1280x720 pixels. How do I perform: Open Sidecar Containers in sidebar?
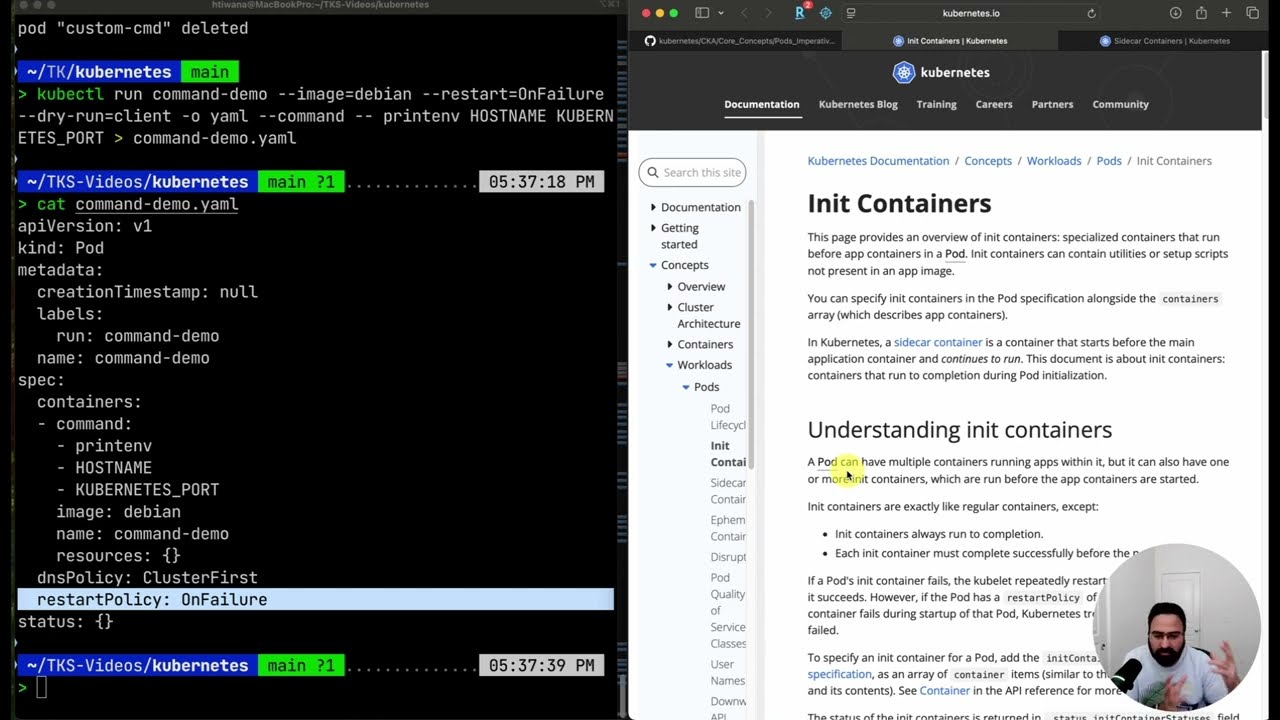click(728, 491)
